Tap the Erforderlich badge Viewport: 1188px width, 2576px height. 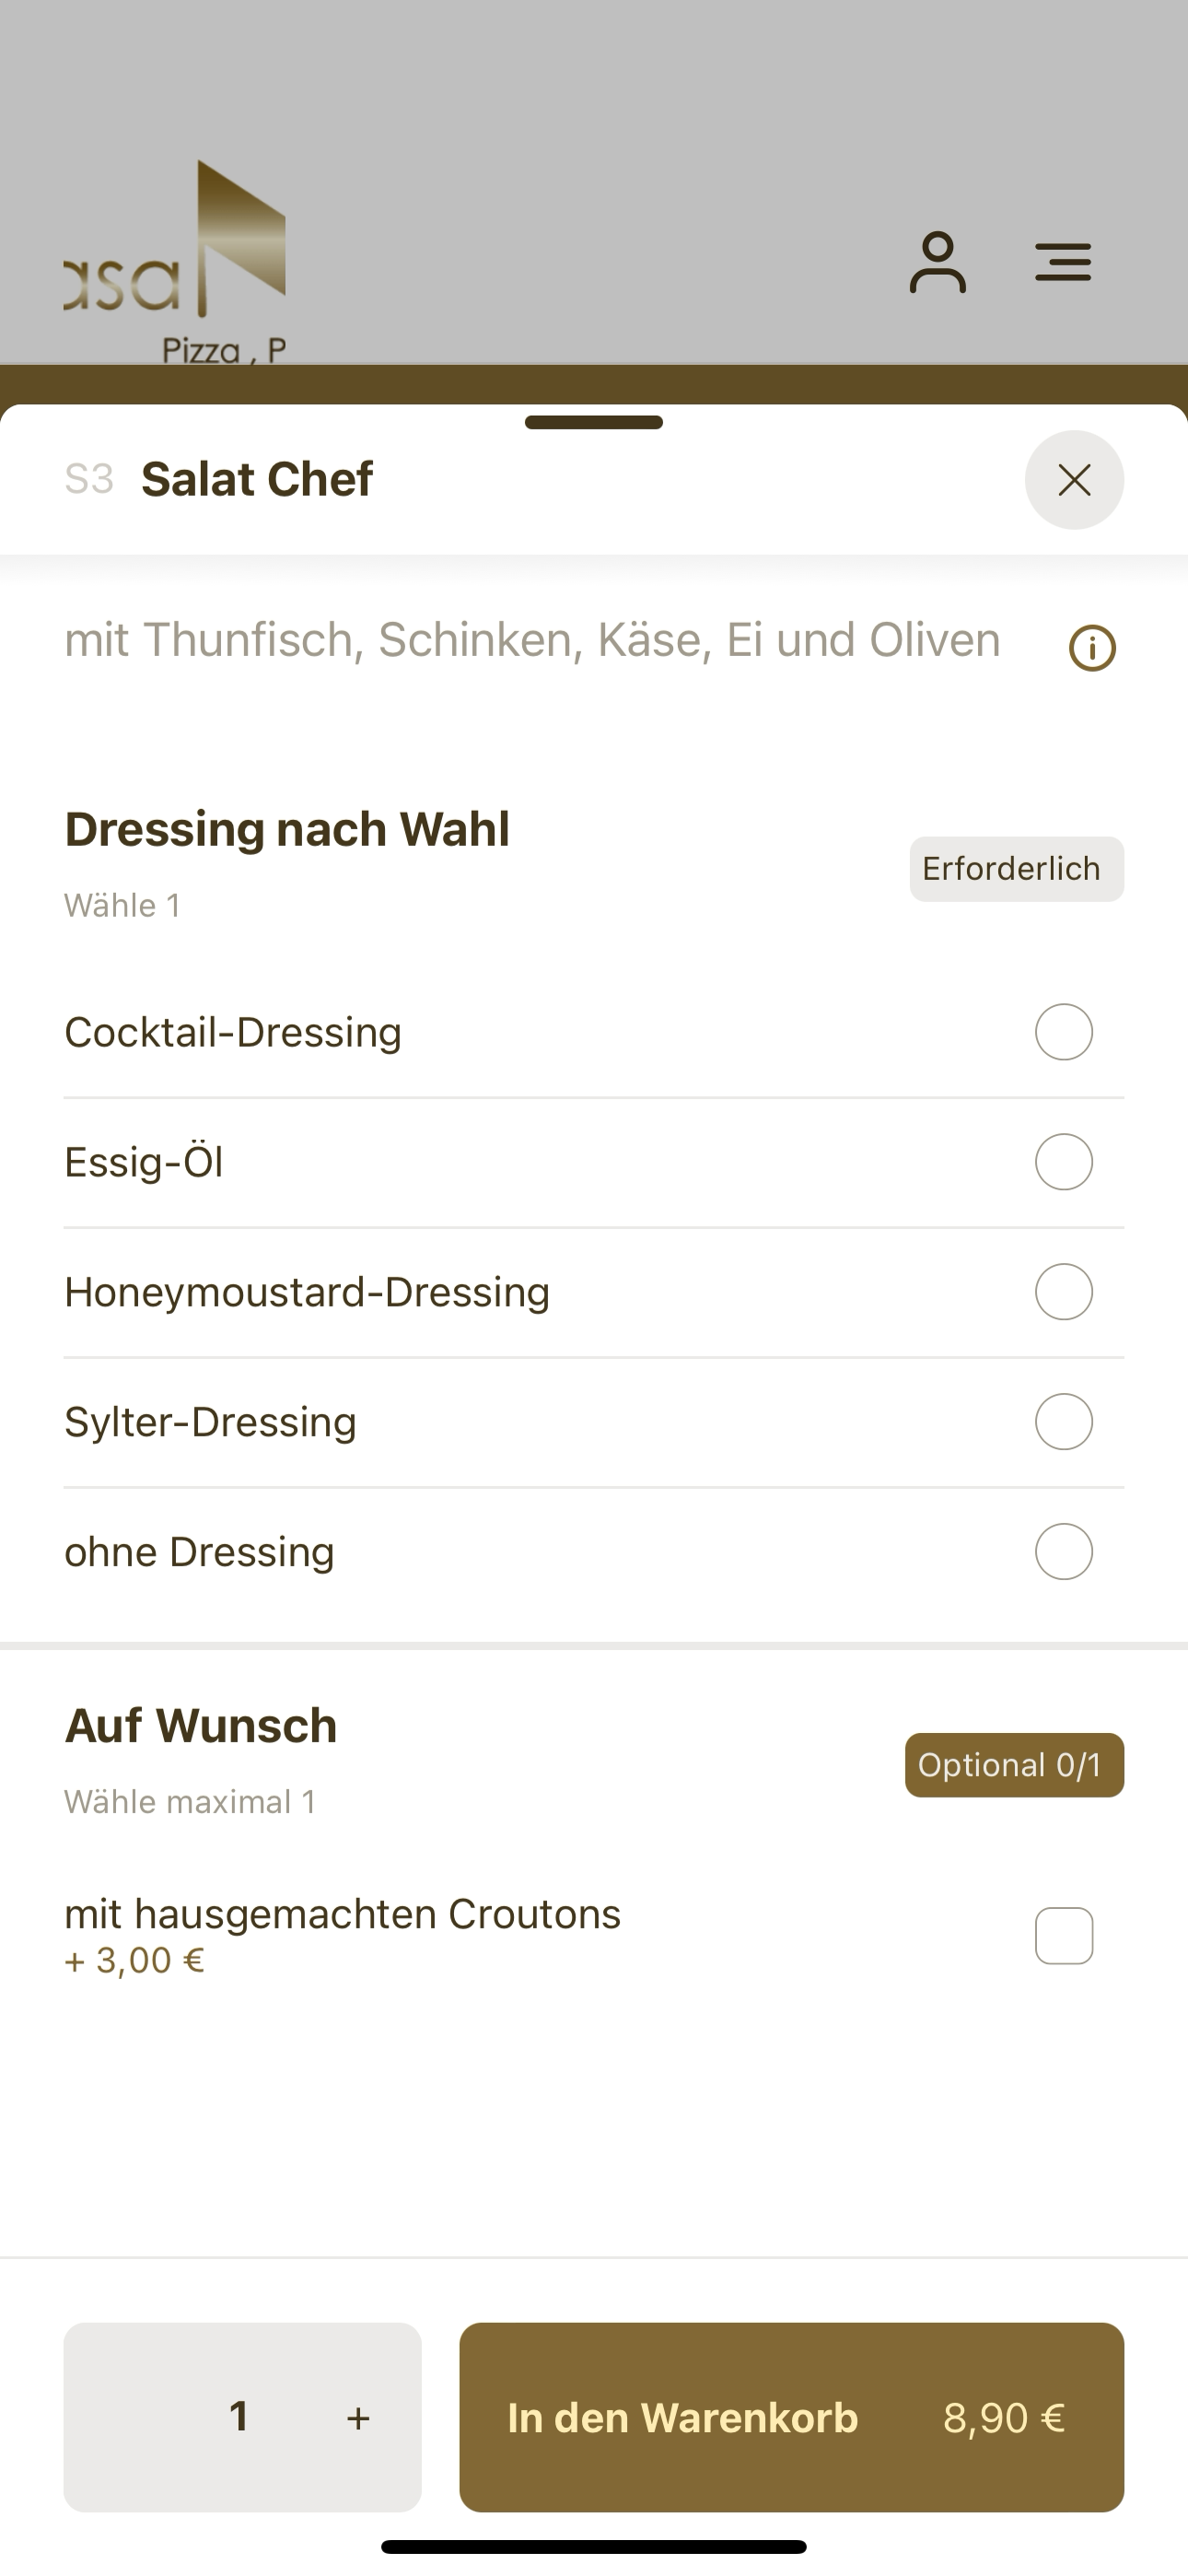1016,869
